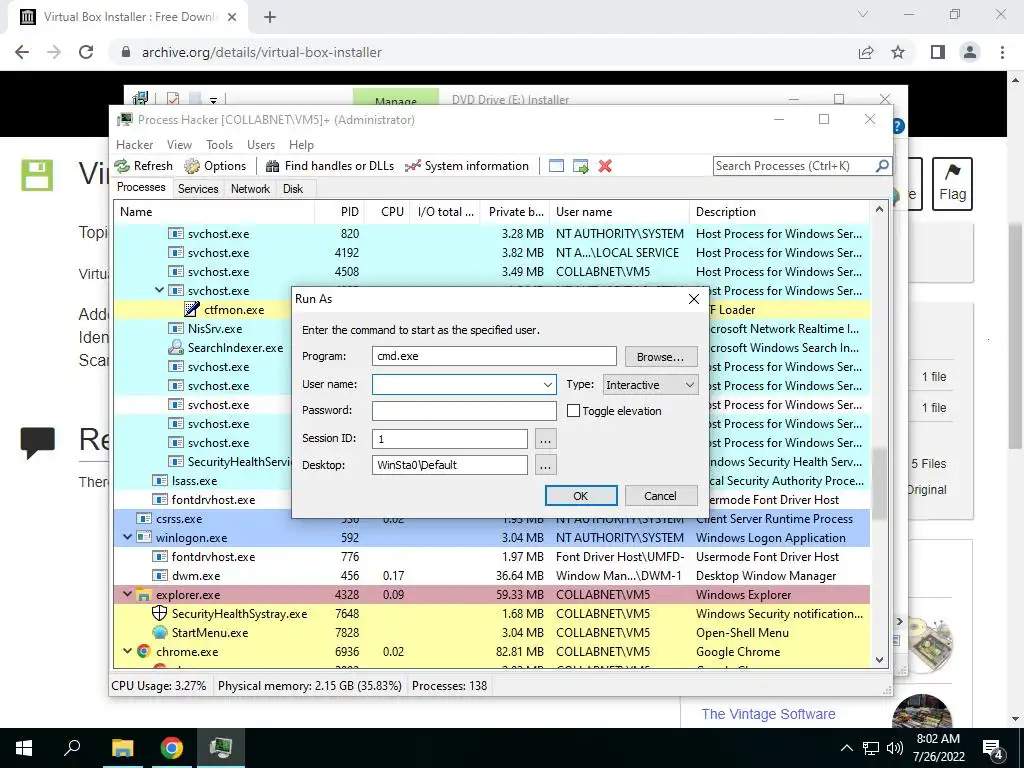This screenshot has height=768, width=1024.
Task: Open the User name combo box dropdown
Action: [548, 385]
